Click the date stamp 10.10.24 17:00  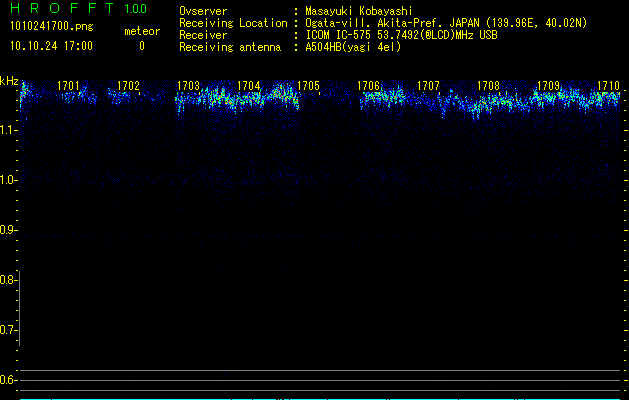51,46
